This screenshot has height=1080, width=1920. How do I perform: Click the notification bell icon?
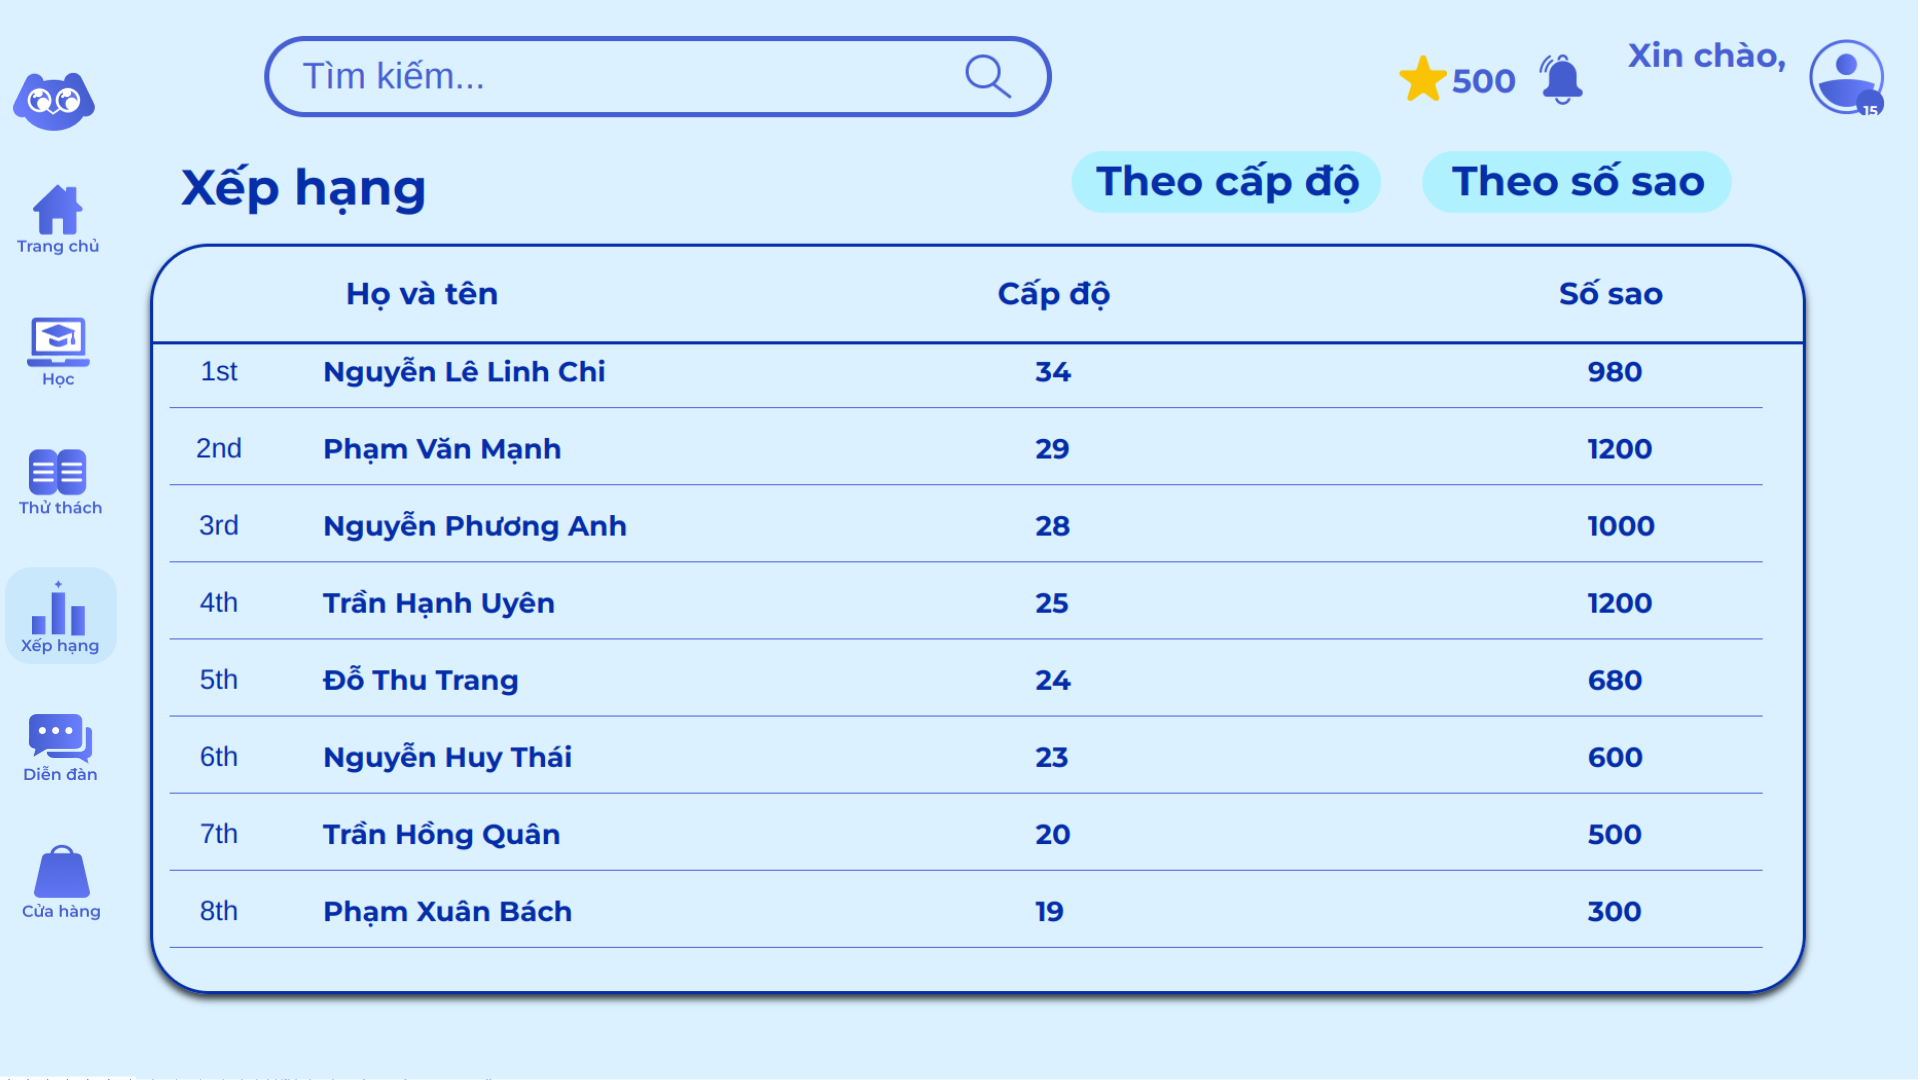click(1561, 79)
